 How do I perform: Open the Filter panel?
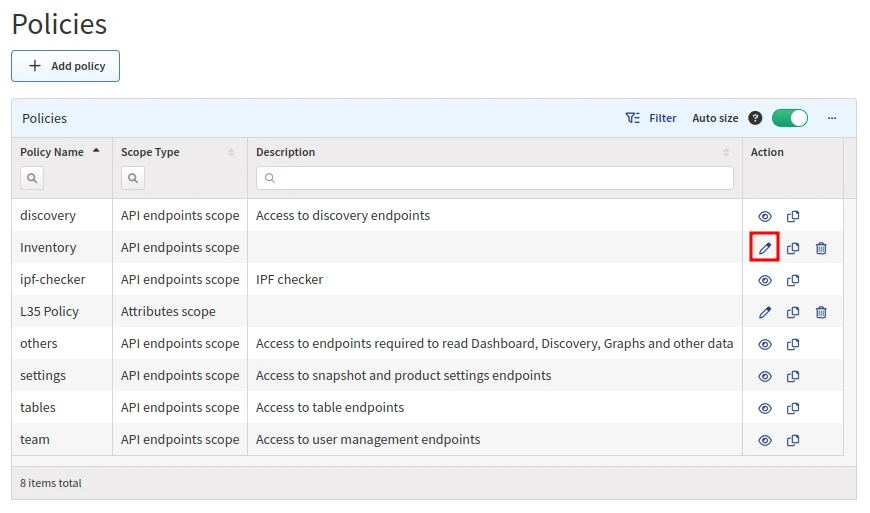click(x=651, y=118)
